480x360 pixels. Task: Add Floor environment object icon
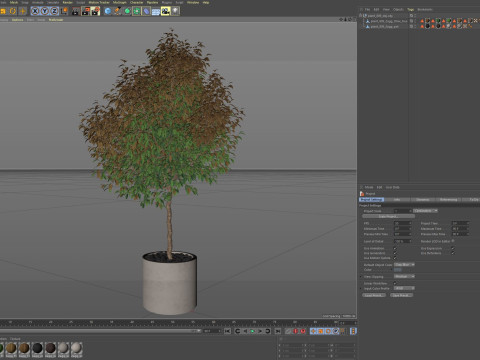pos(156,11)
